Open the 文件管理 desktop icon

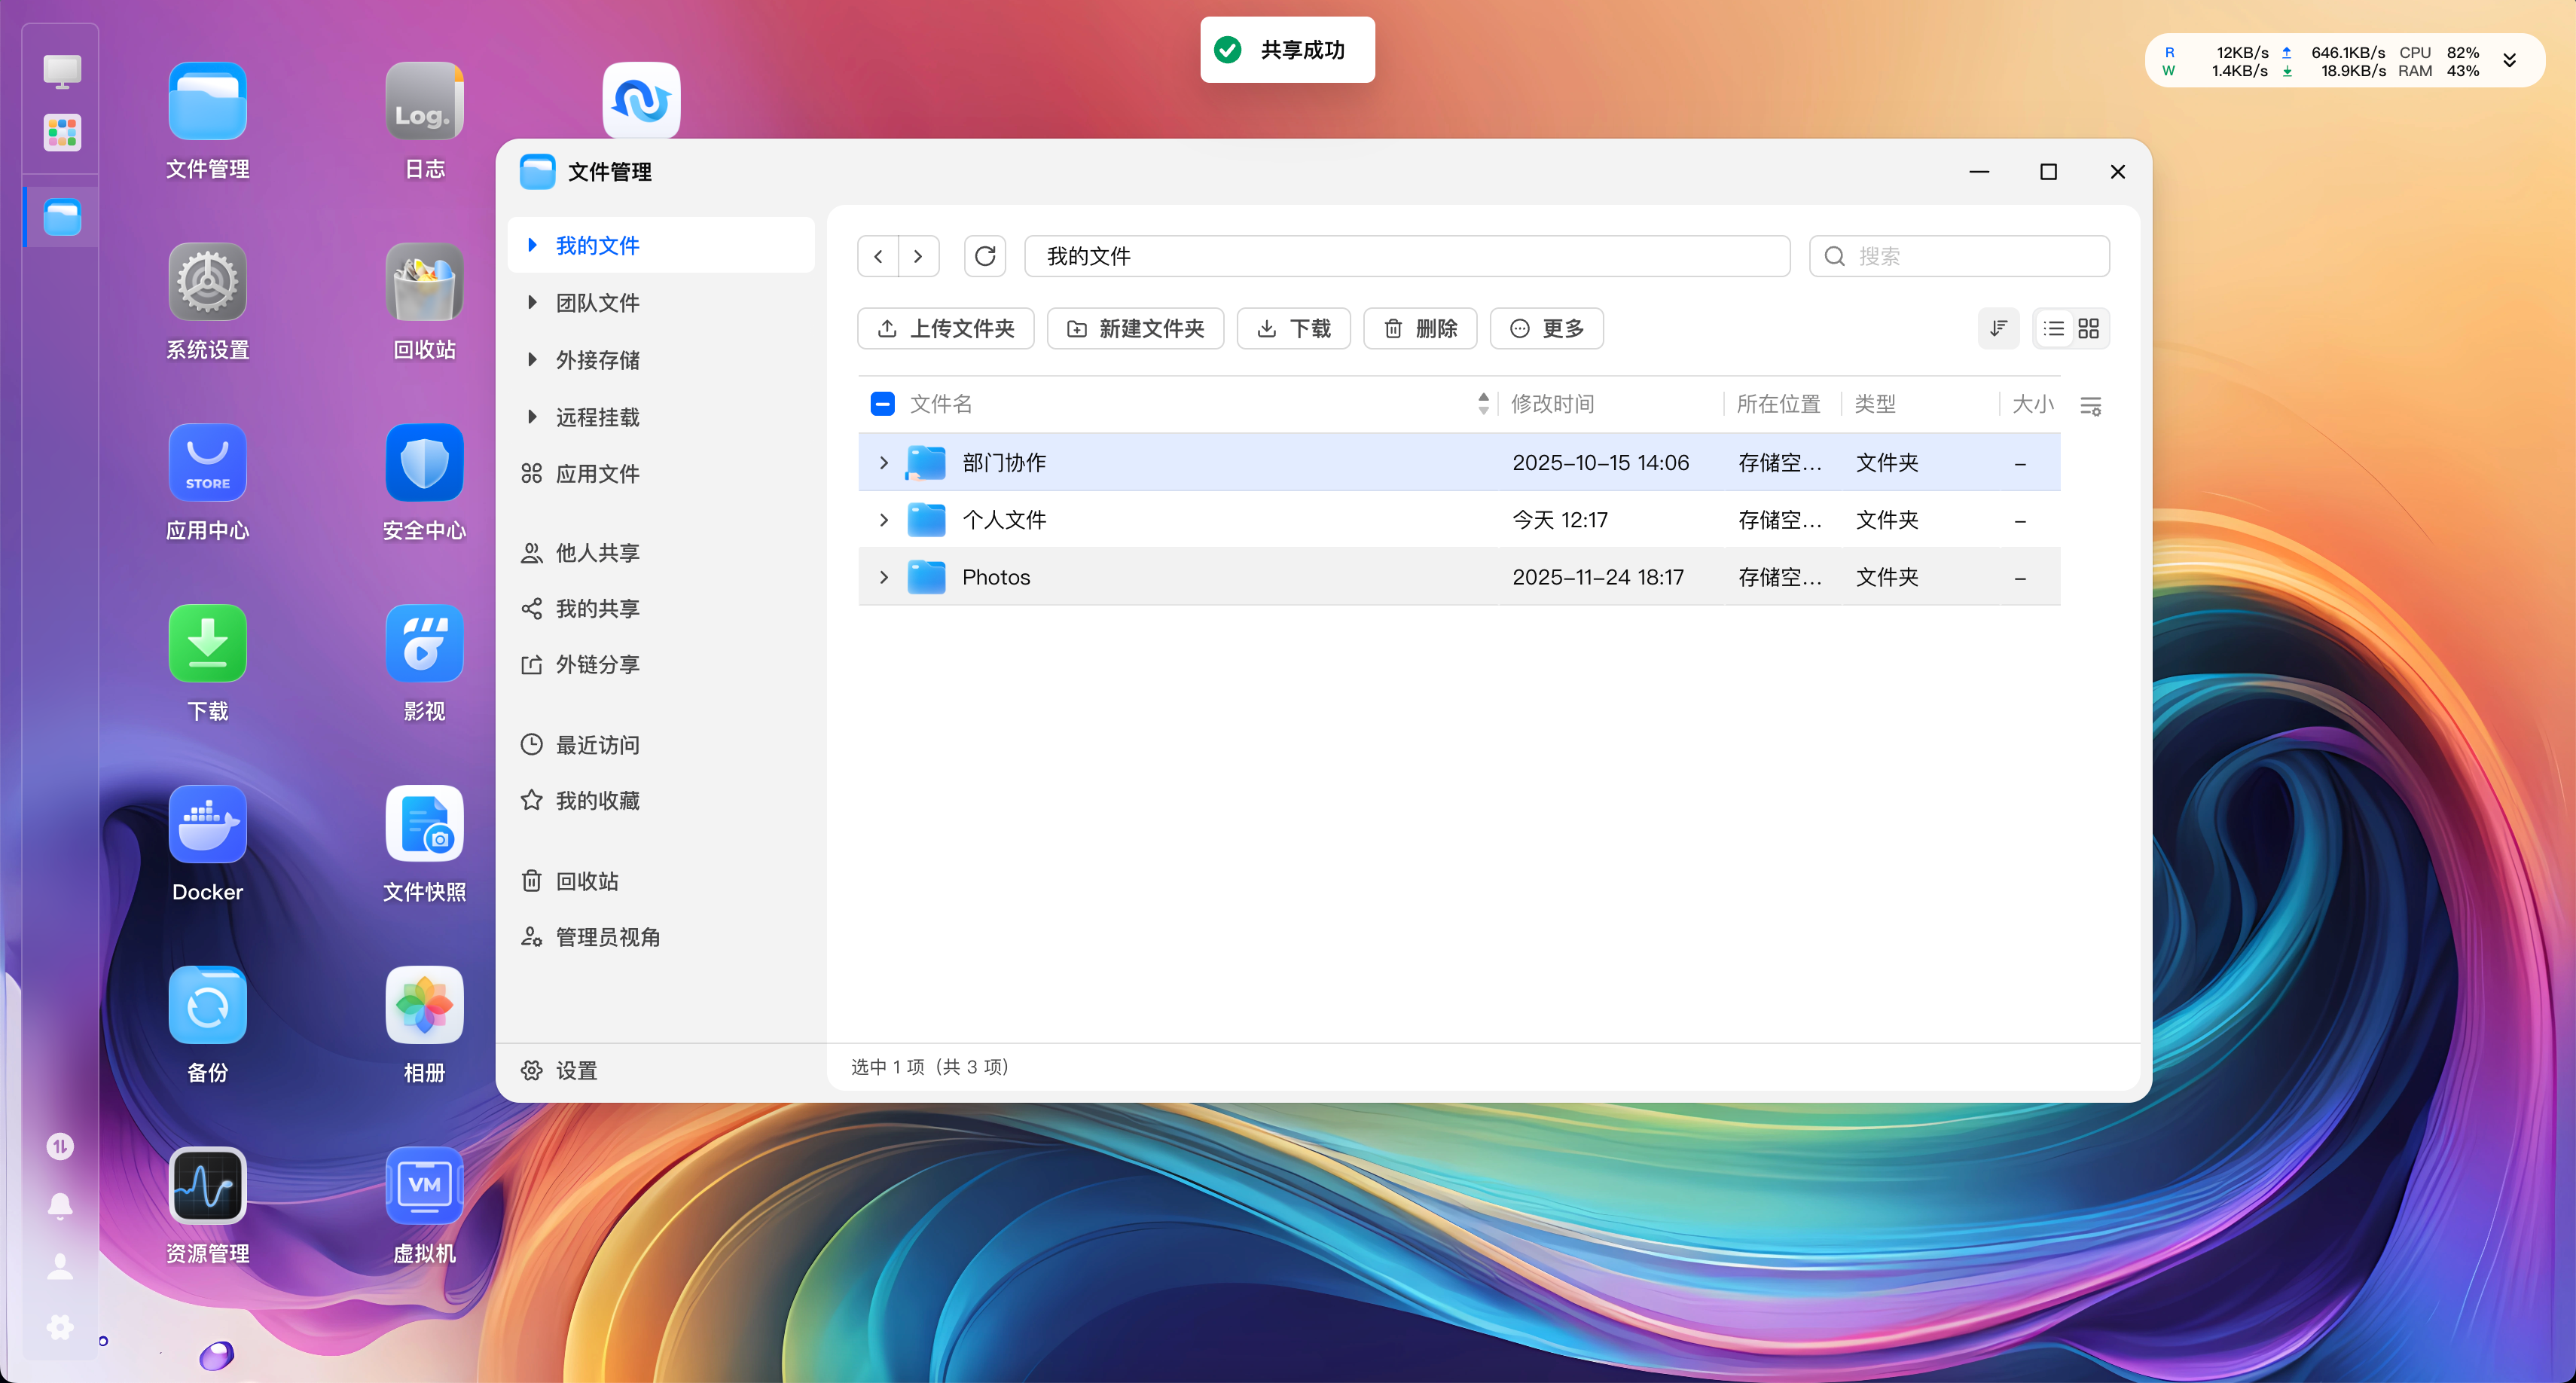pos(207,102)
